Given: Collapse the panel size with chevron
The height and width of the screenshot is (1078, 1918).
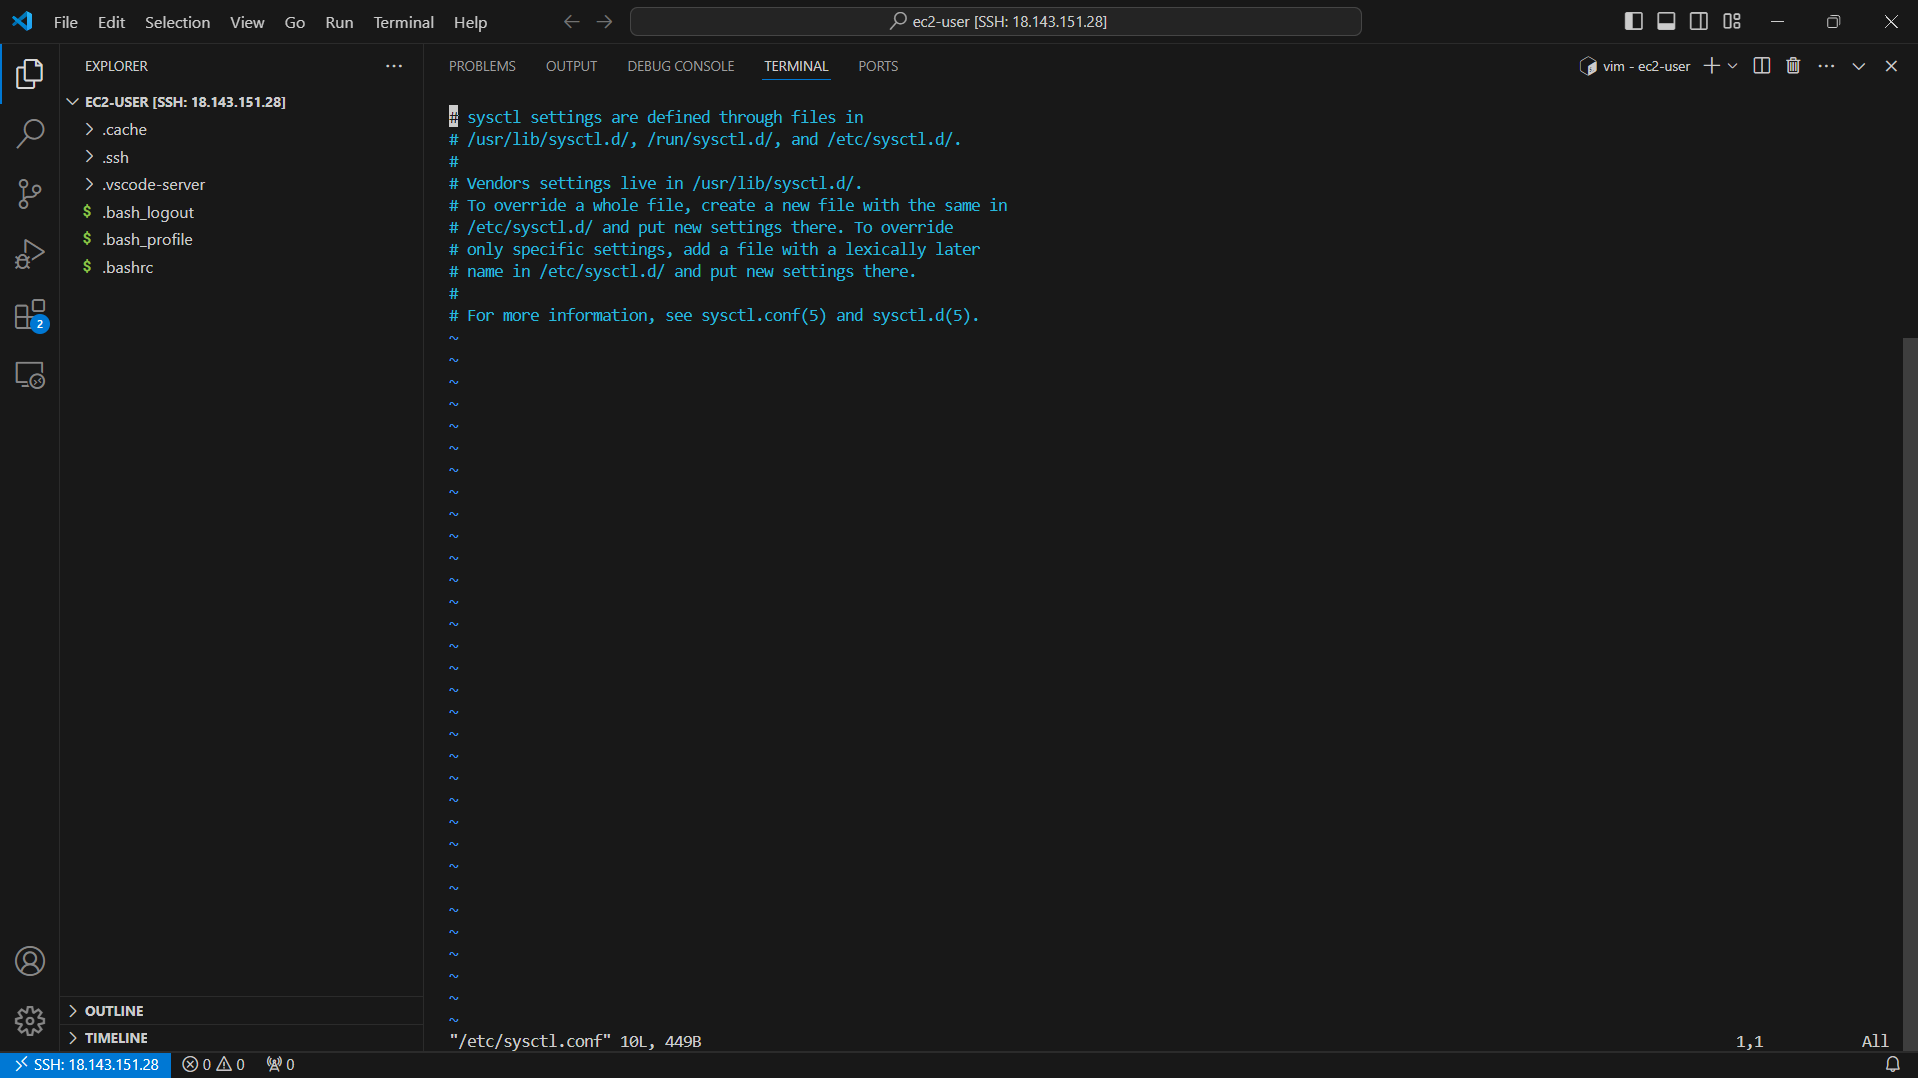Looking at the screenshot, I should coord(1859,66).
